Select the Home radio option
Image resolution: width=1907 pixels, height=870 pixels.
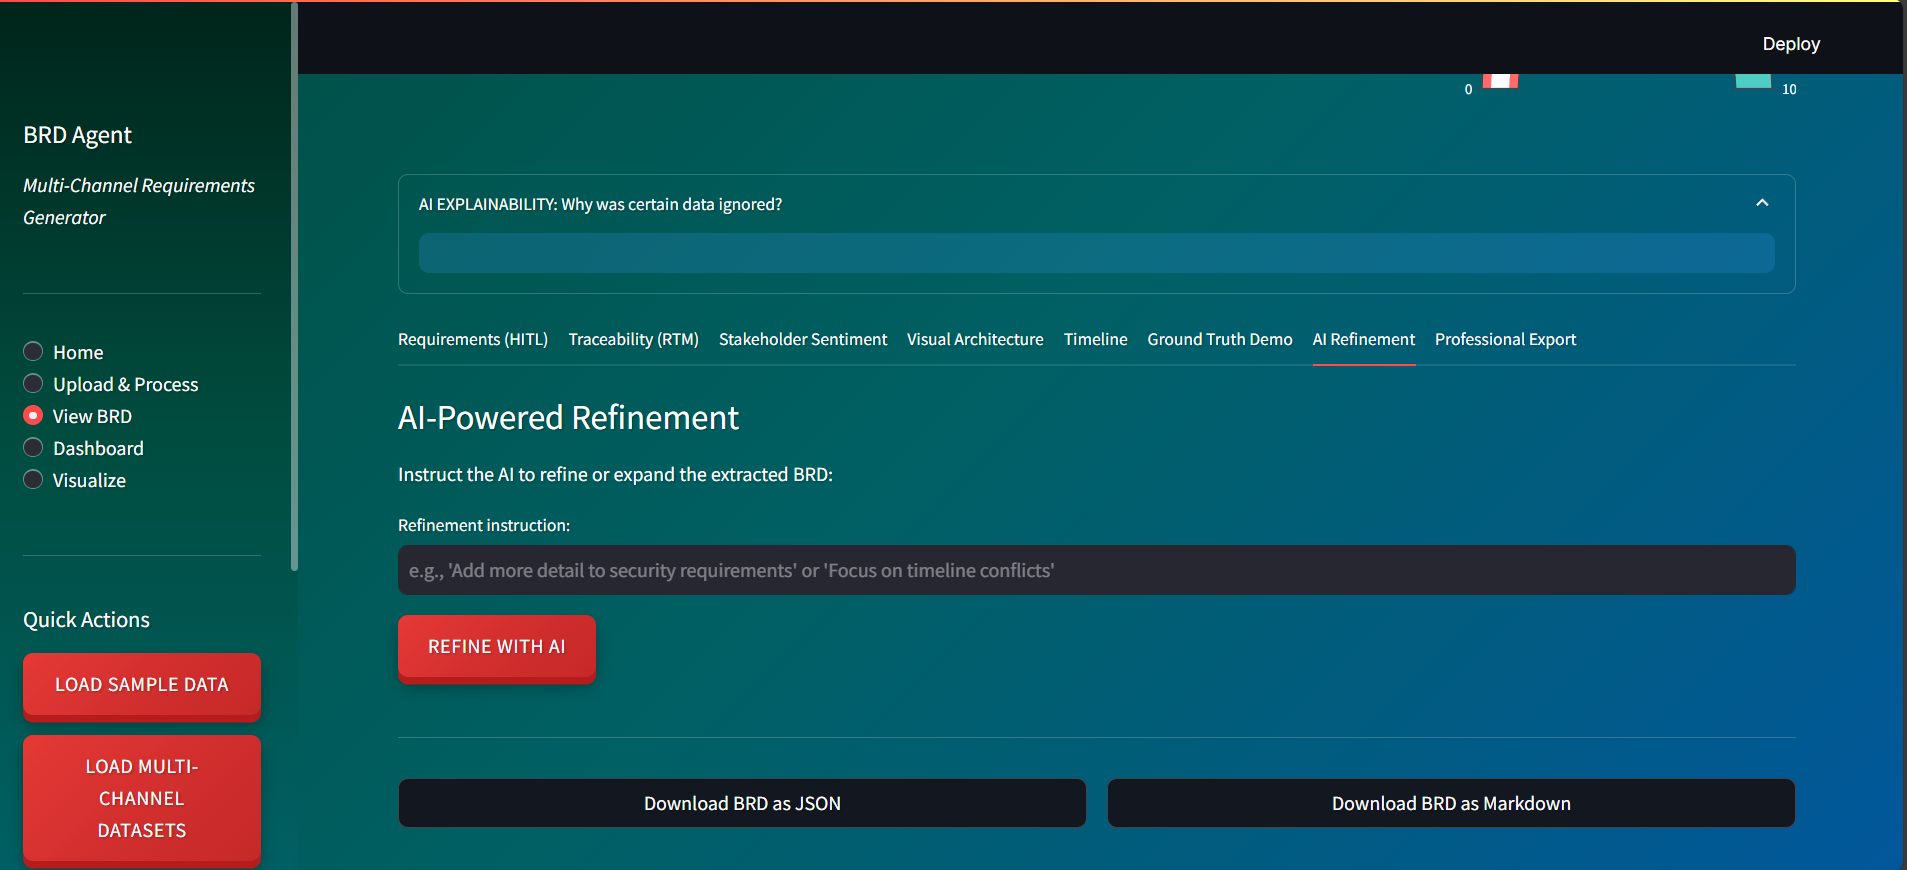pos(34,352)
